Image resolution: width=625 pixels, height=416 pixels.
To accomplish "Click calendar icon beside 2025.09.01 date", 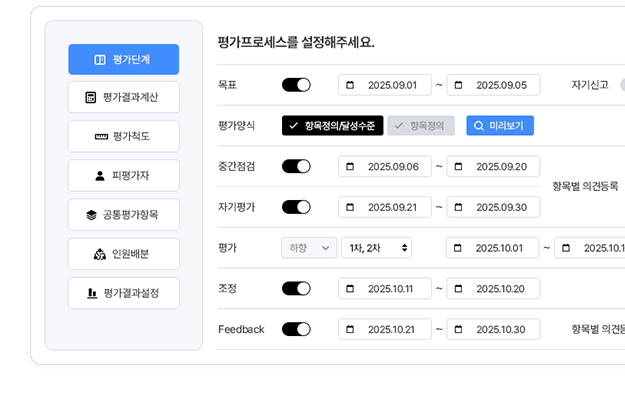I will coord(350,85).
